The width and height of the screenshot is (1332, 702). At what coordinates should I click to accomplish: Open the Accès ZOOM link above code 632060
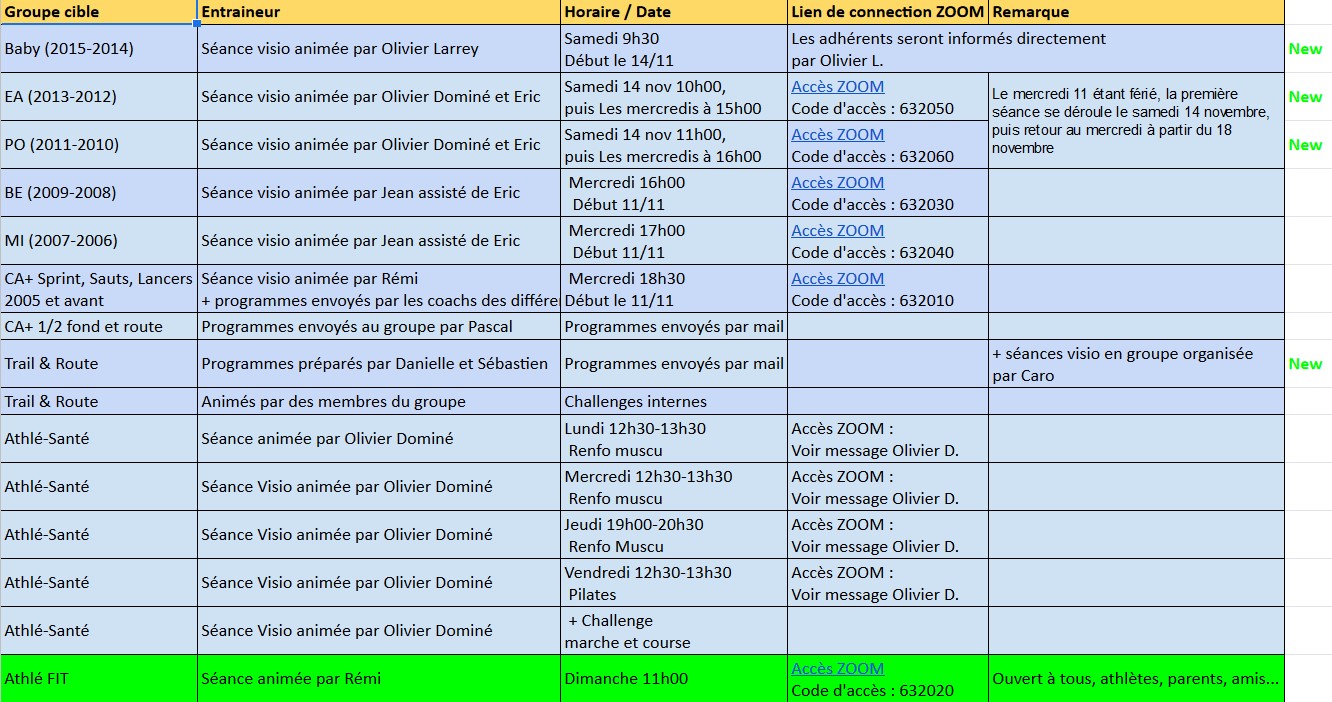pos(838,135)
